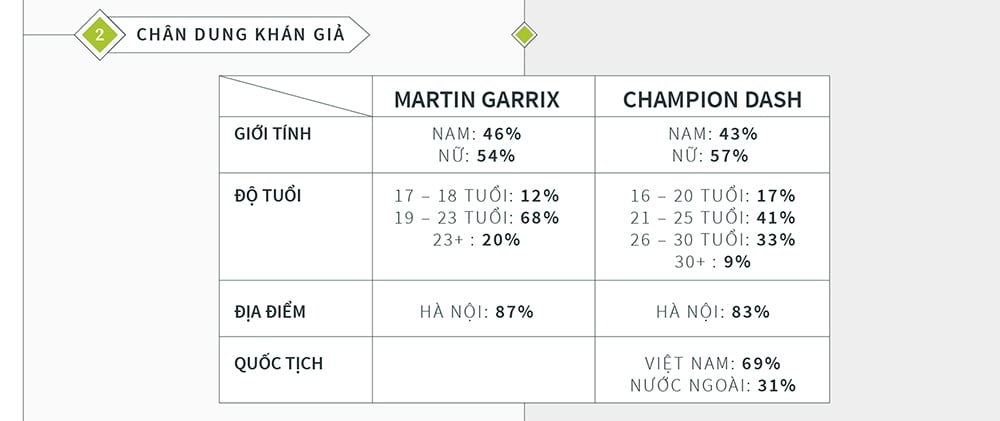Screen dimensions: 1000x421
Task: Click the diagonal-split top-left table cell
Action: click(296, 96)
